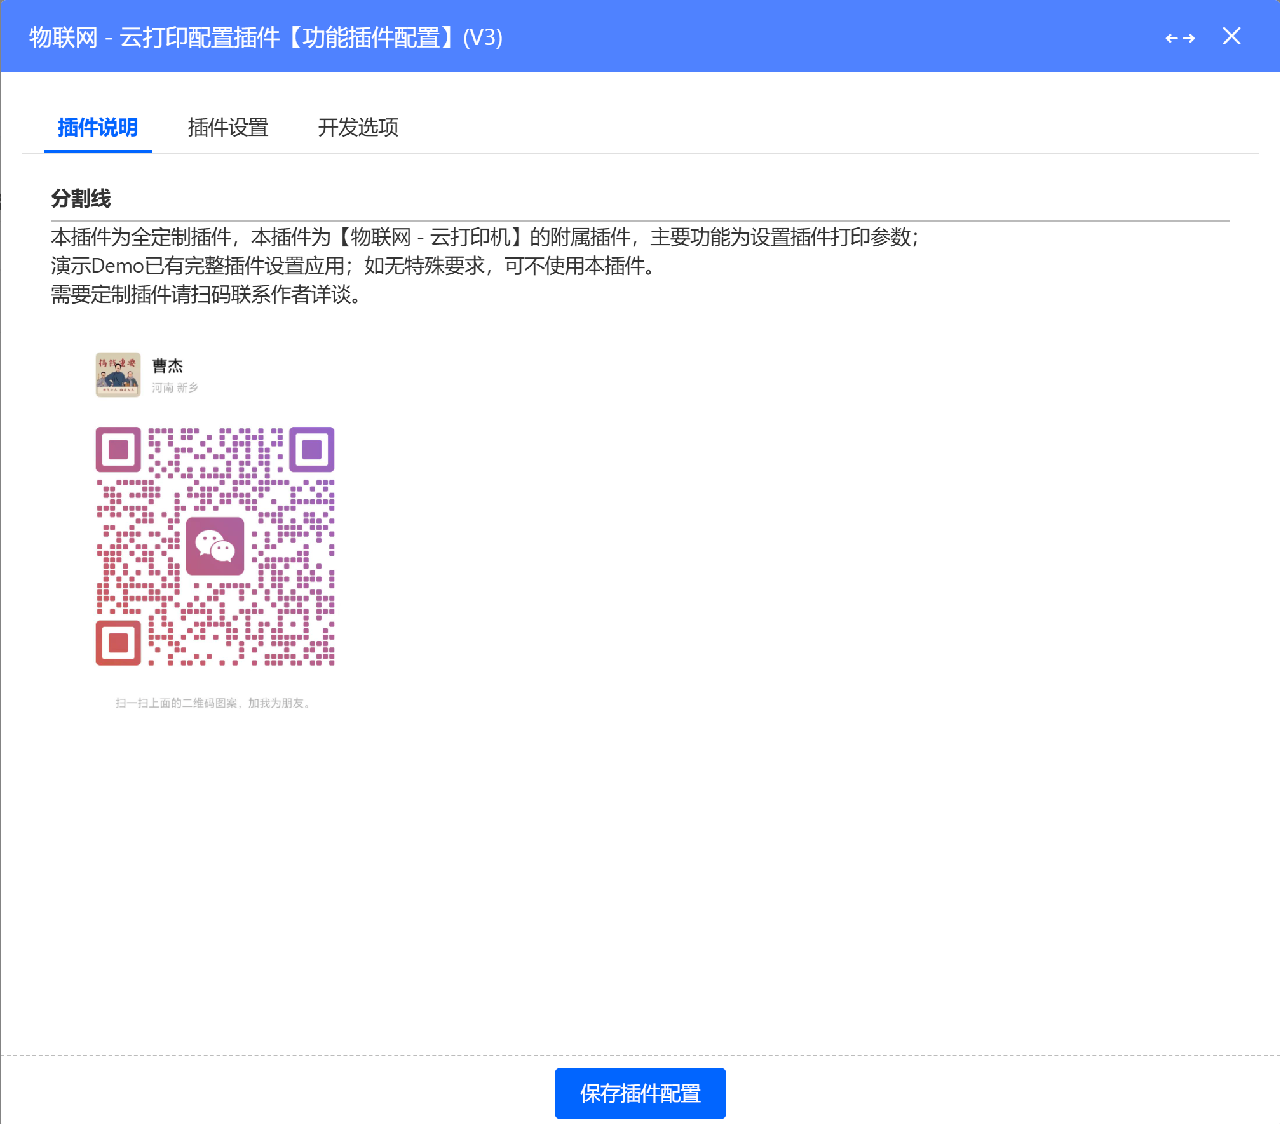The width and height of the screenshot is (1280, 1124).
Task: Click the horizontal divider under 分割线
Action: [x=640, y=220]
